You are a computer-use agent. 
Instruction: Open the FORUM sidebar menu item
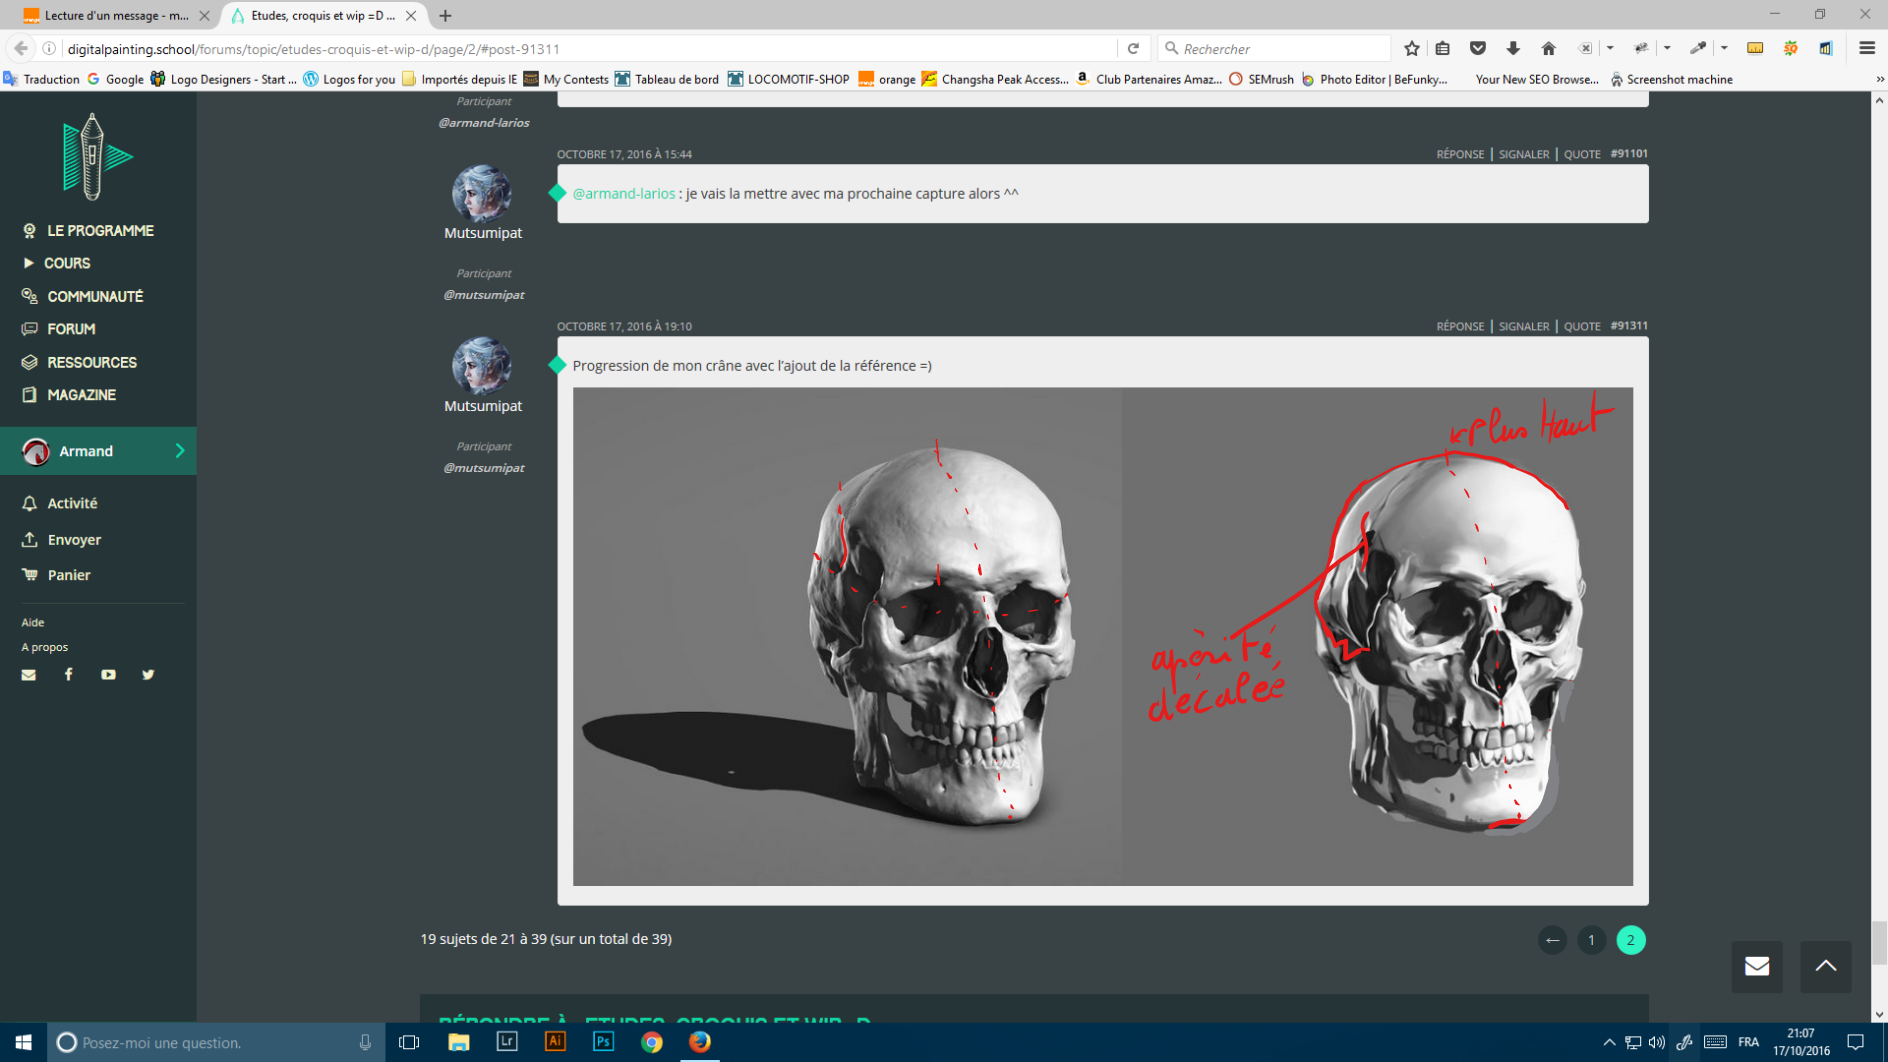tap(71, 329)
